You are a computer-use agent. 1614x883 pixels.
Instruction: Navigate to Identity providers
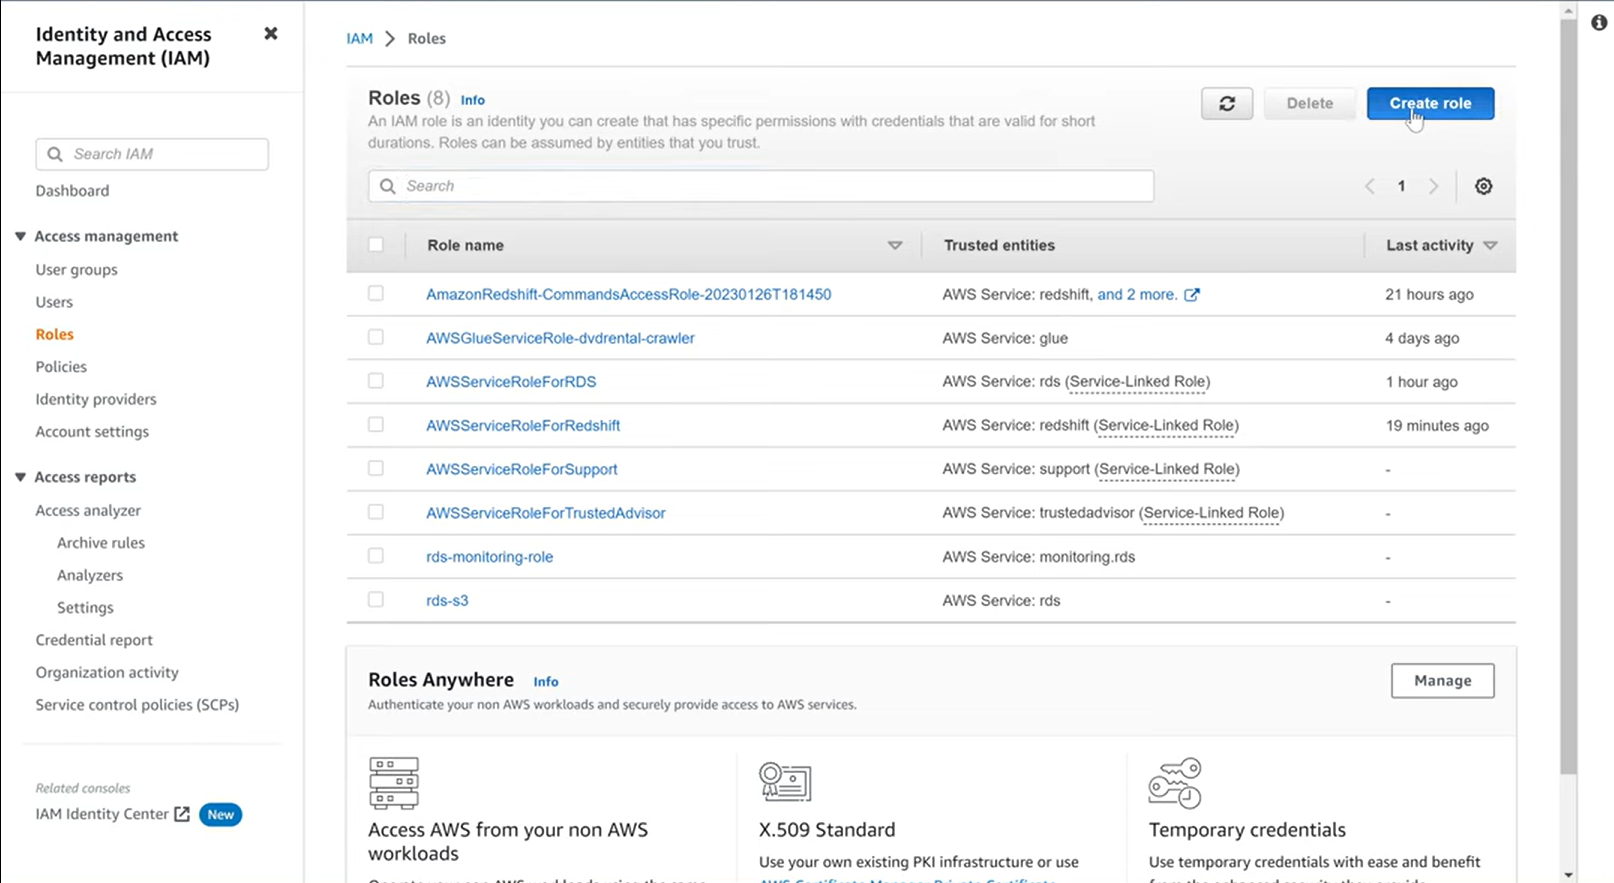96,399
